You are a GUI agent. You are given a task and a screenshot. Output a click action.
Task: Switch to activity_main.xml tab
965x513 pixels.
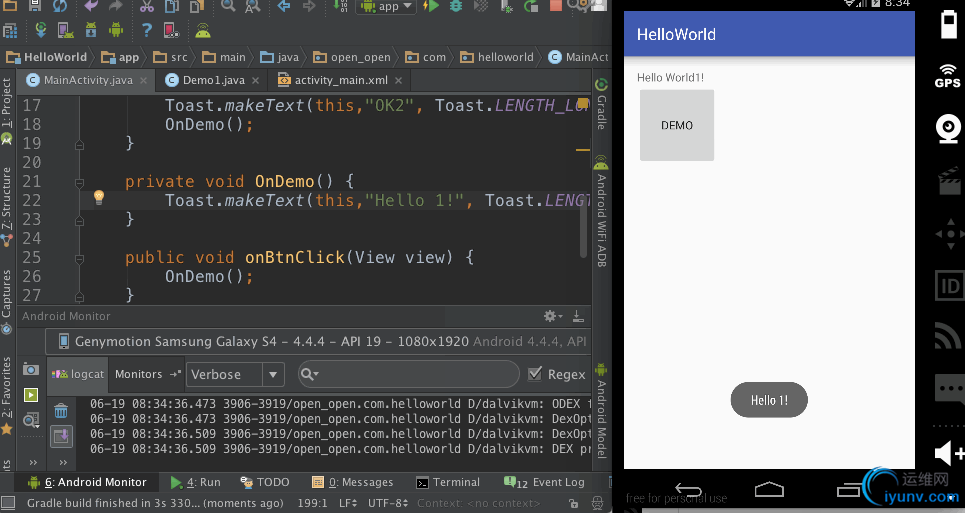tap(340, 80)
